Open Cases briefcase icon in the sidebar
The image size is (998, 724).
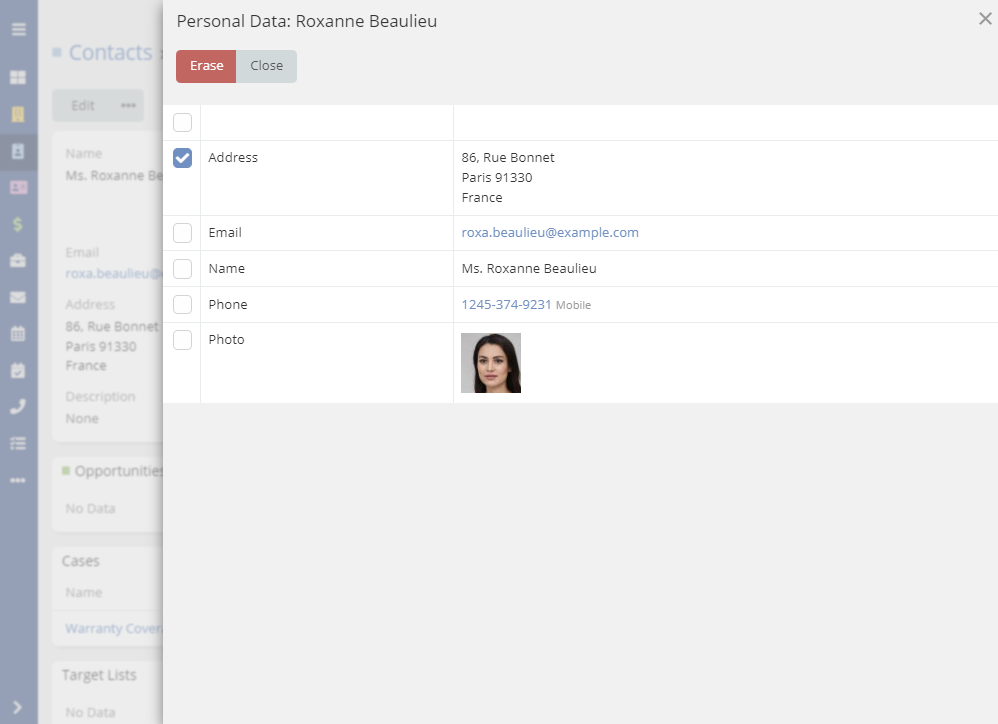coord(18,261)
